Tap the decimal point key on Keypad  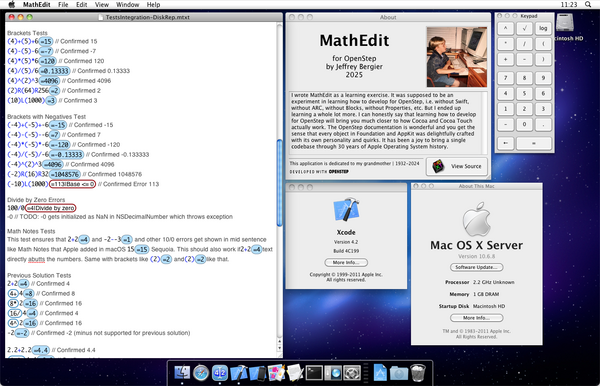(543, 124)
